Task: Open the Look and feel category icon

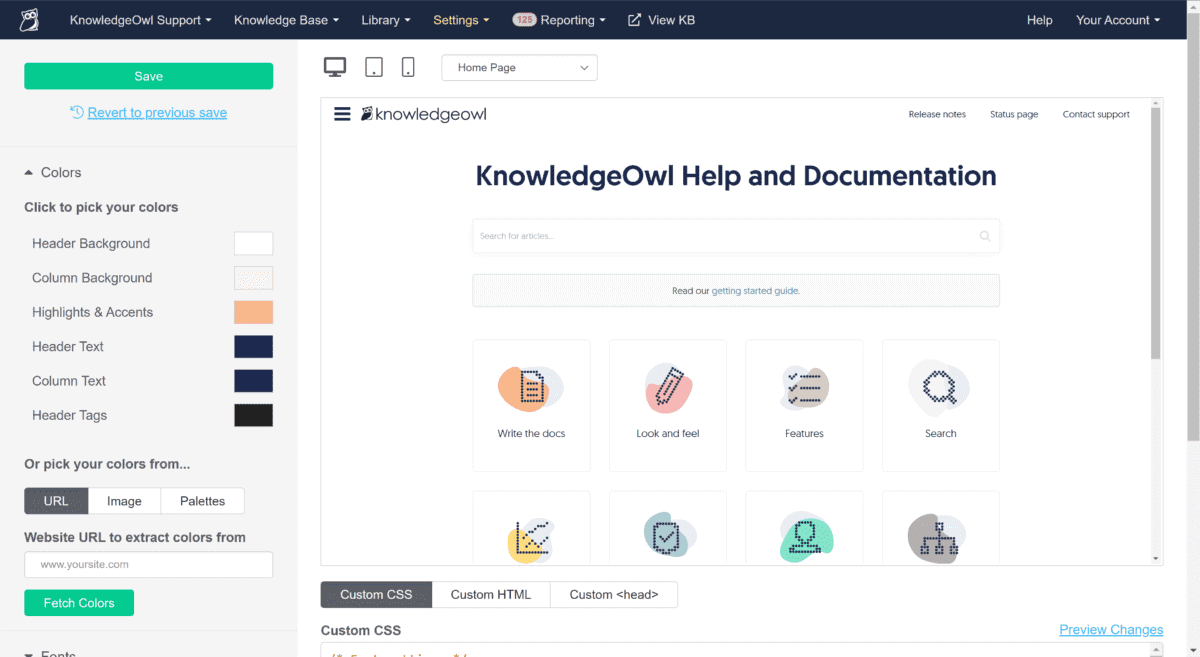Action: pos(667,388)
